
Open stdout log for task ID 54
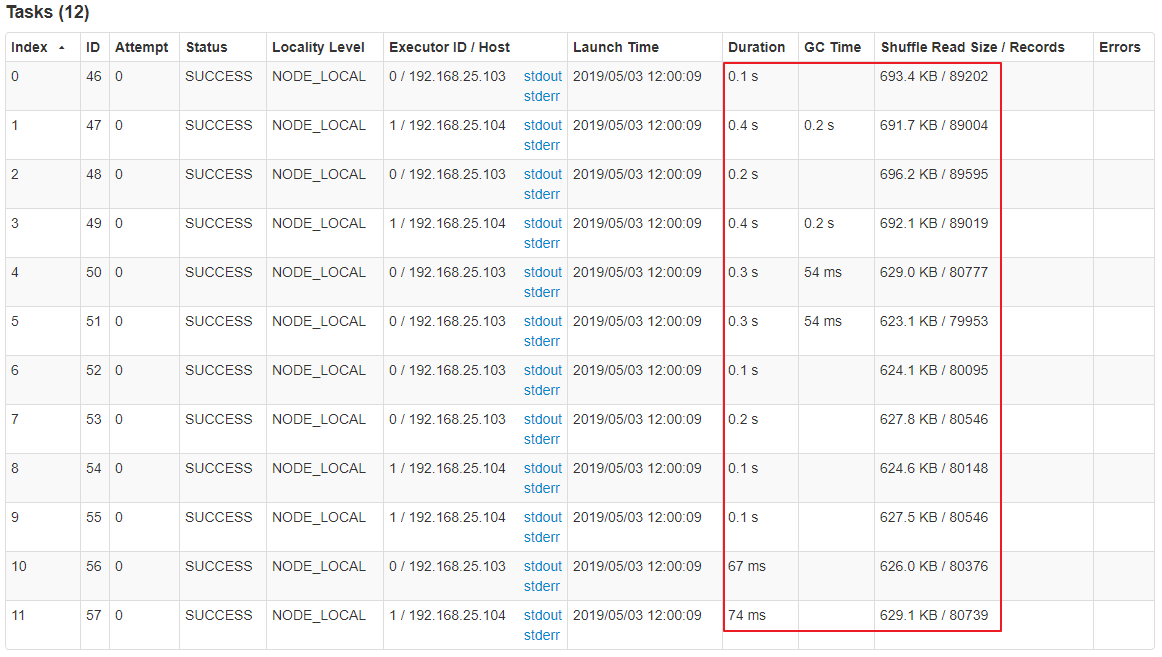click(x=542, y=468)
